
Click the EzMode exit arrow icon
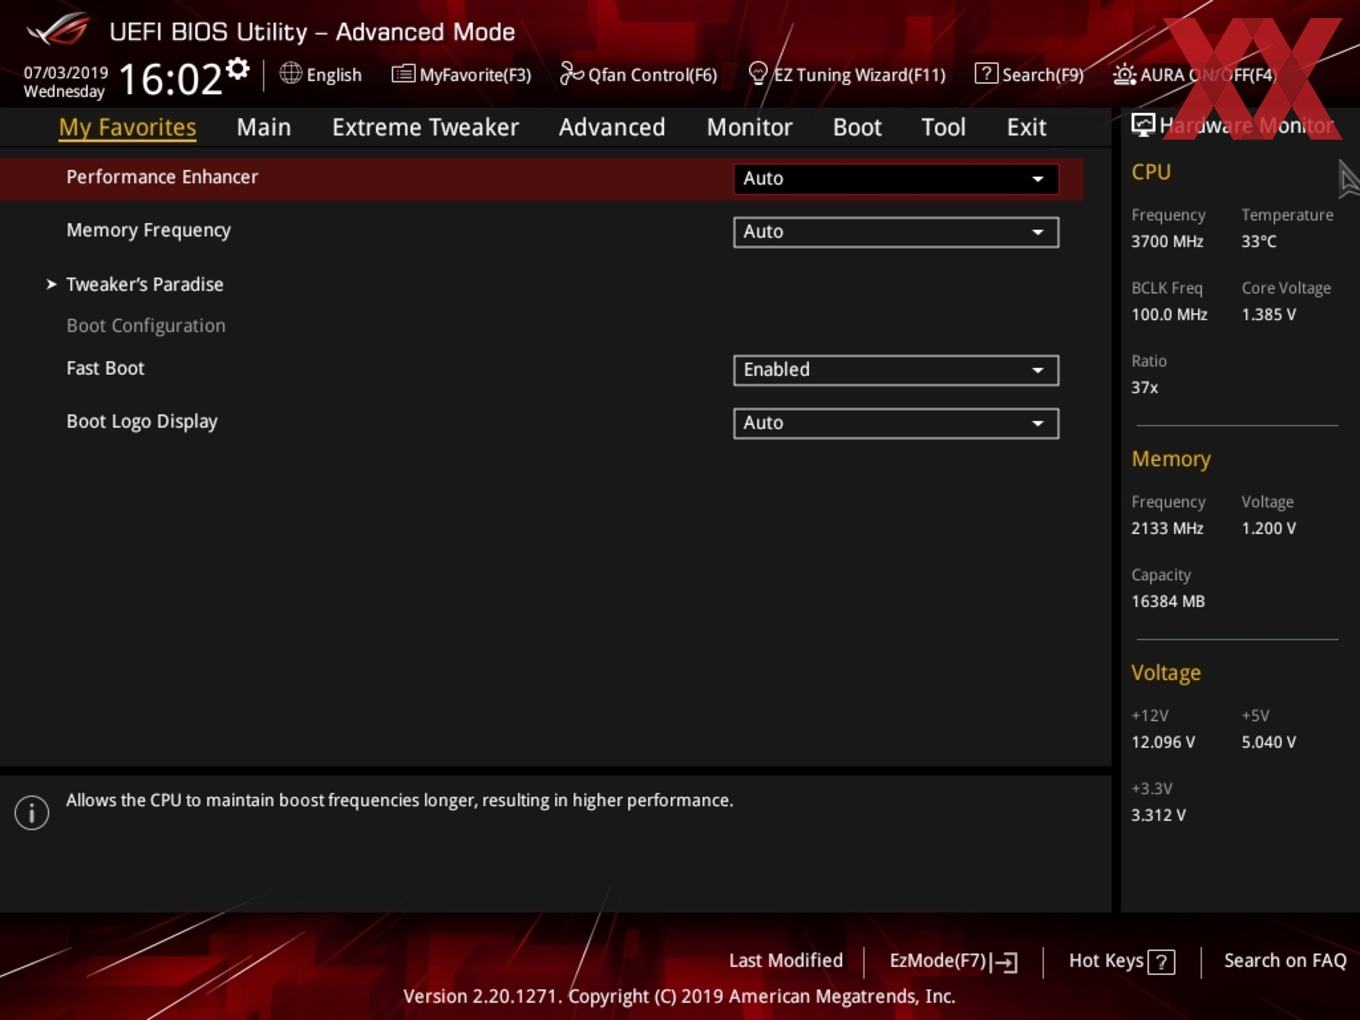click(1006, 962)
